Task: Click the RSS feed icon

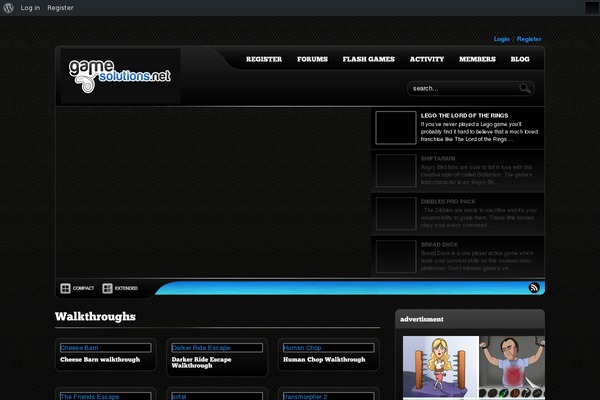Action: (534, 287)
